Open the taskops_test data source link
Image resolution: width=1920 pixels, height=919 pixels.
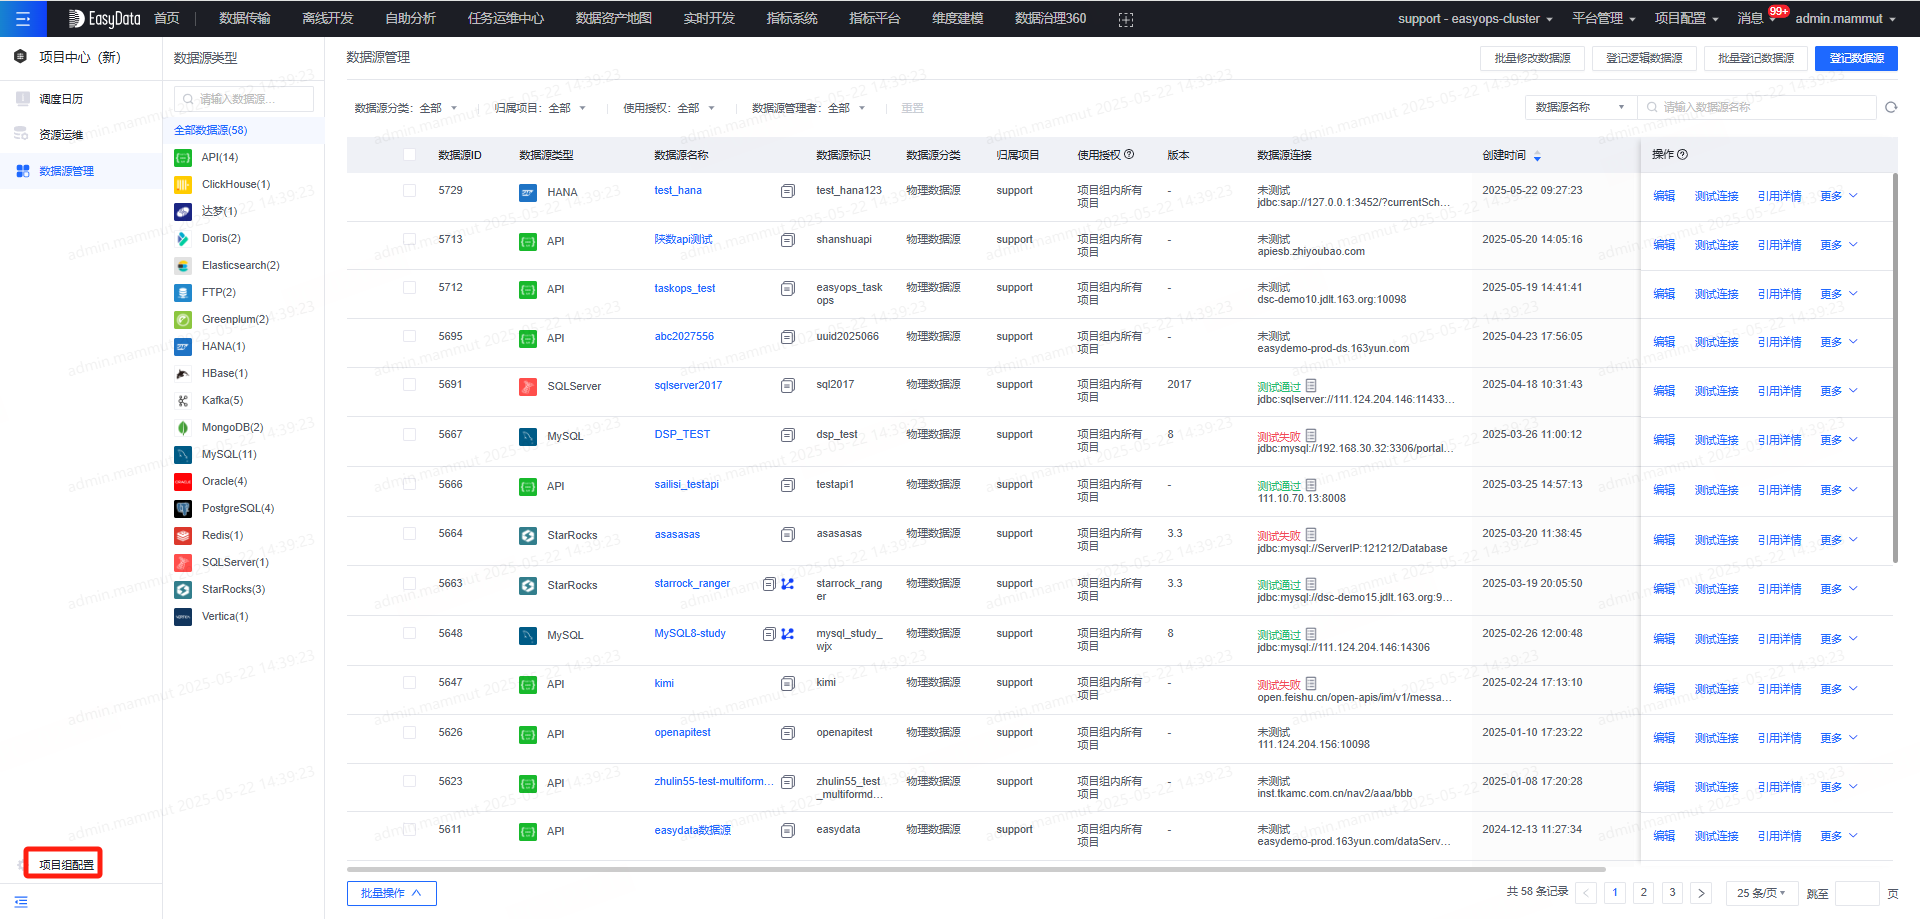click(x=684, y=288)
